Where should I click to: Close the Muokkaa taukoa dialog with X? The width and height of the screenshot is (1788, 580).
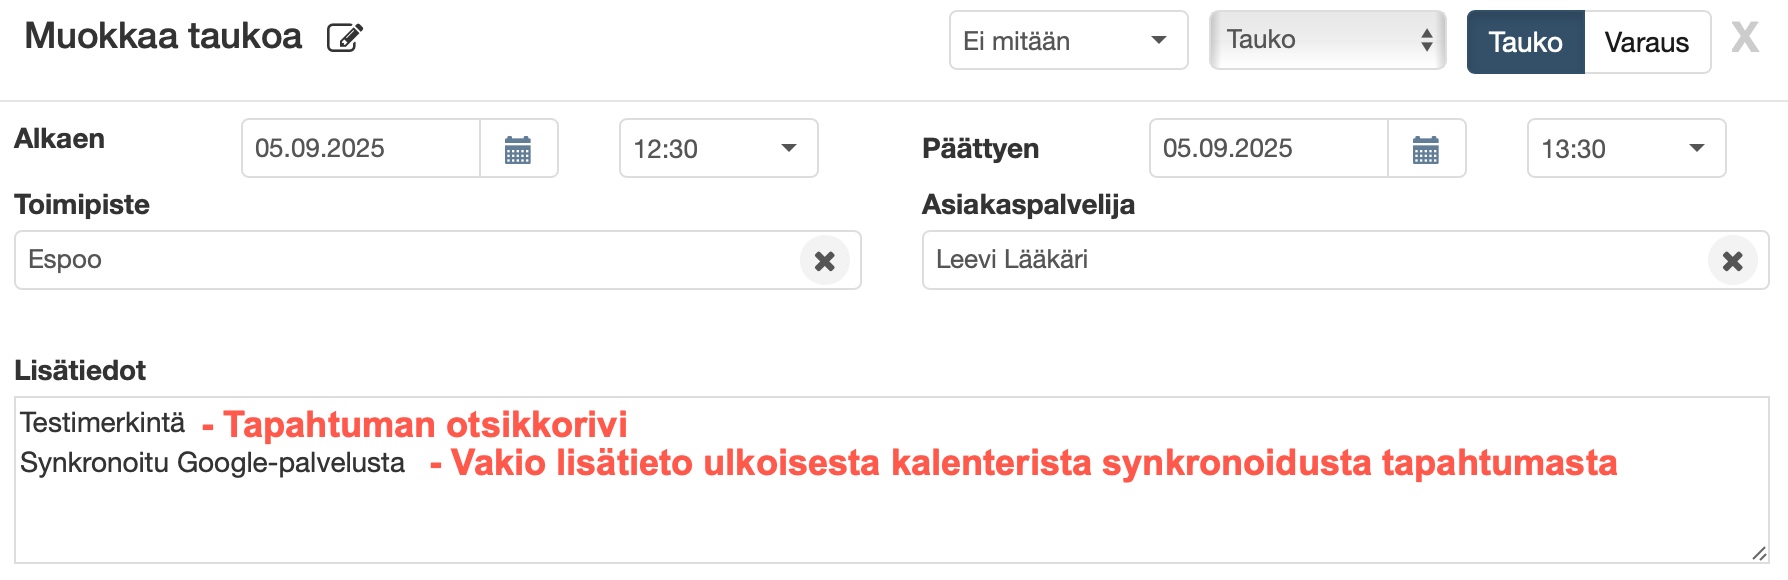[x=1745, y=39]
